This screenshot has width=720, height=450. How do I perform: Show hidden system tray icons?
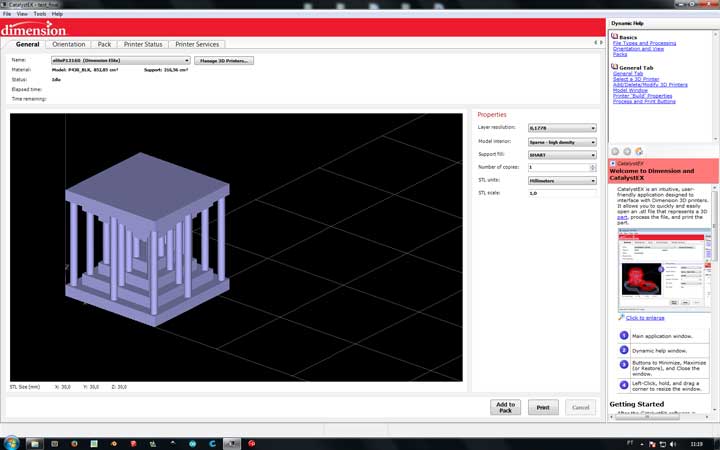point(642,444)
